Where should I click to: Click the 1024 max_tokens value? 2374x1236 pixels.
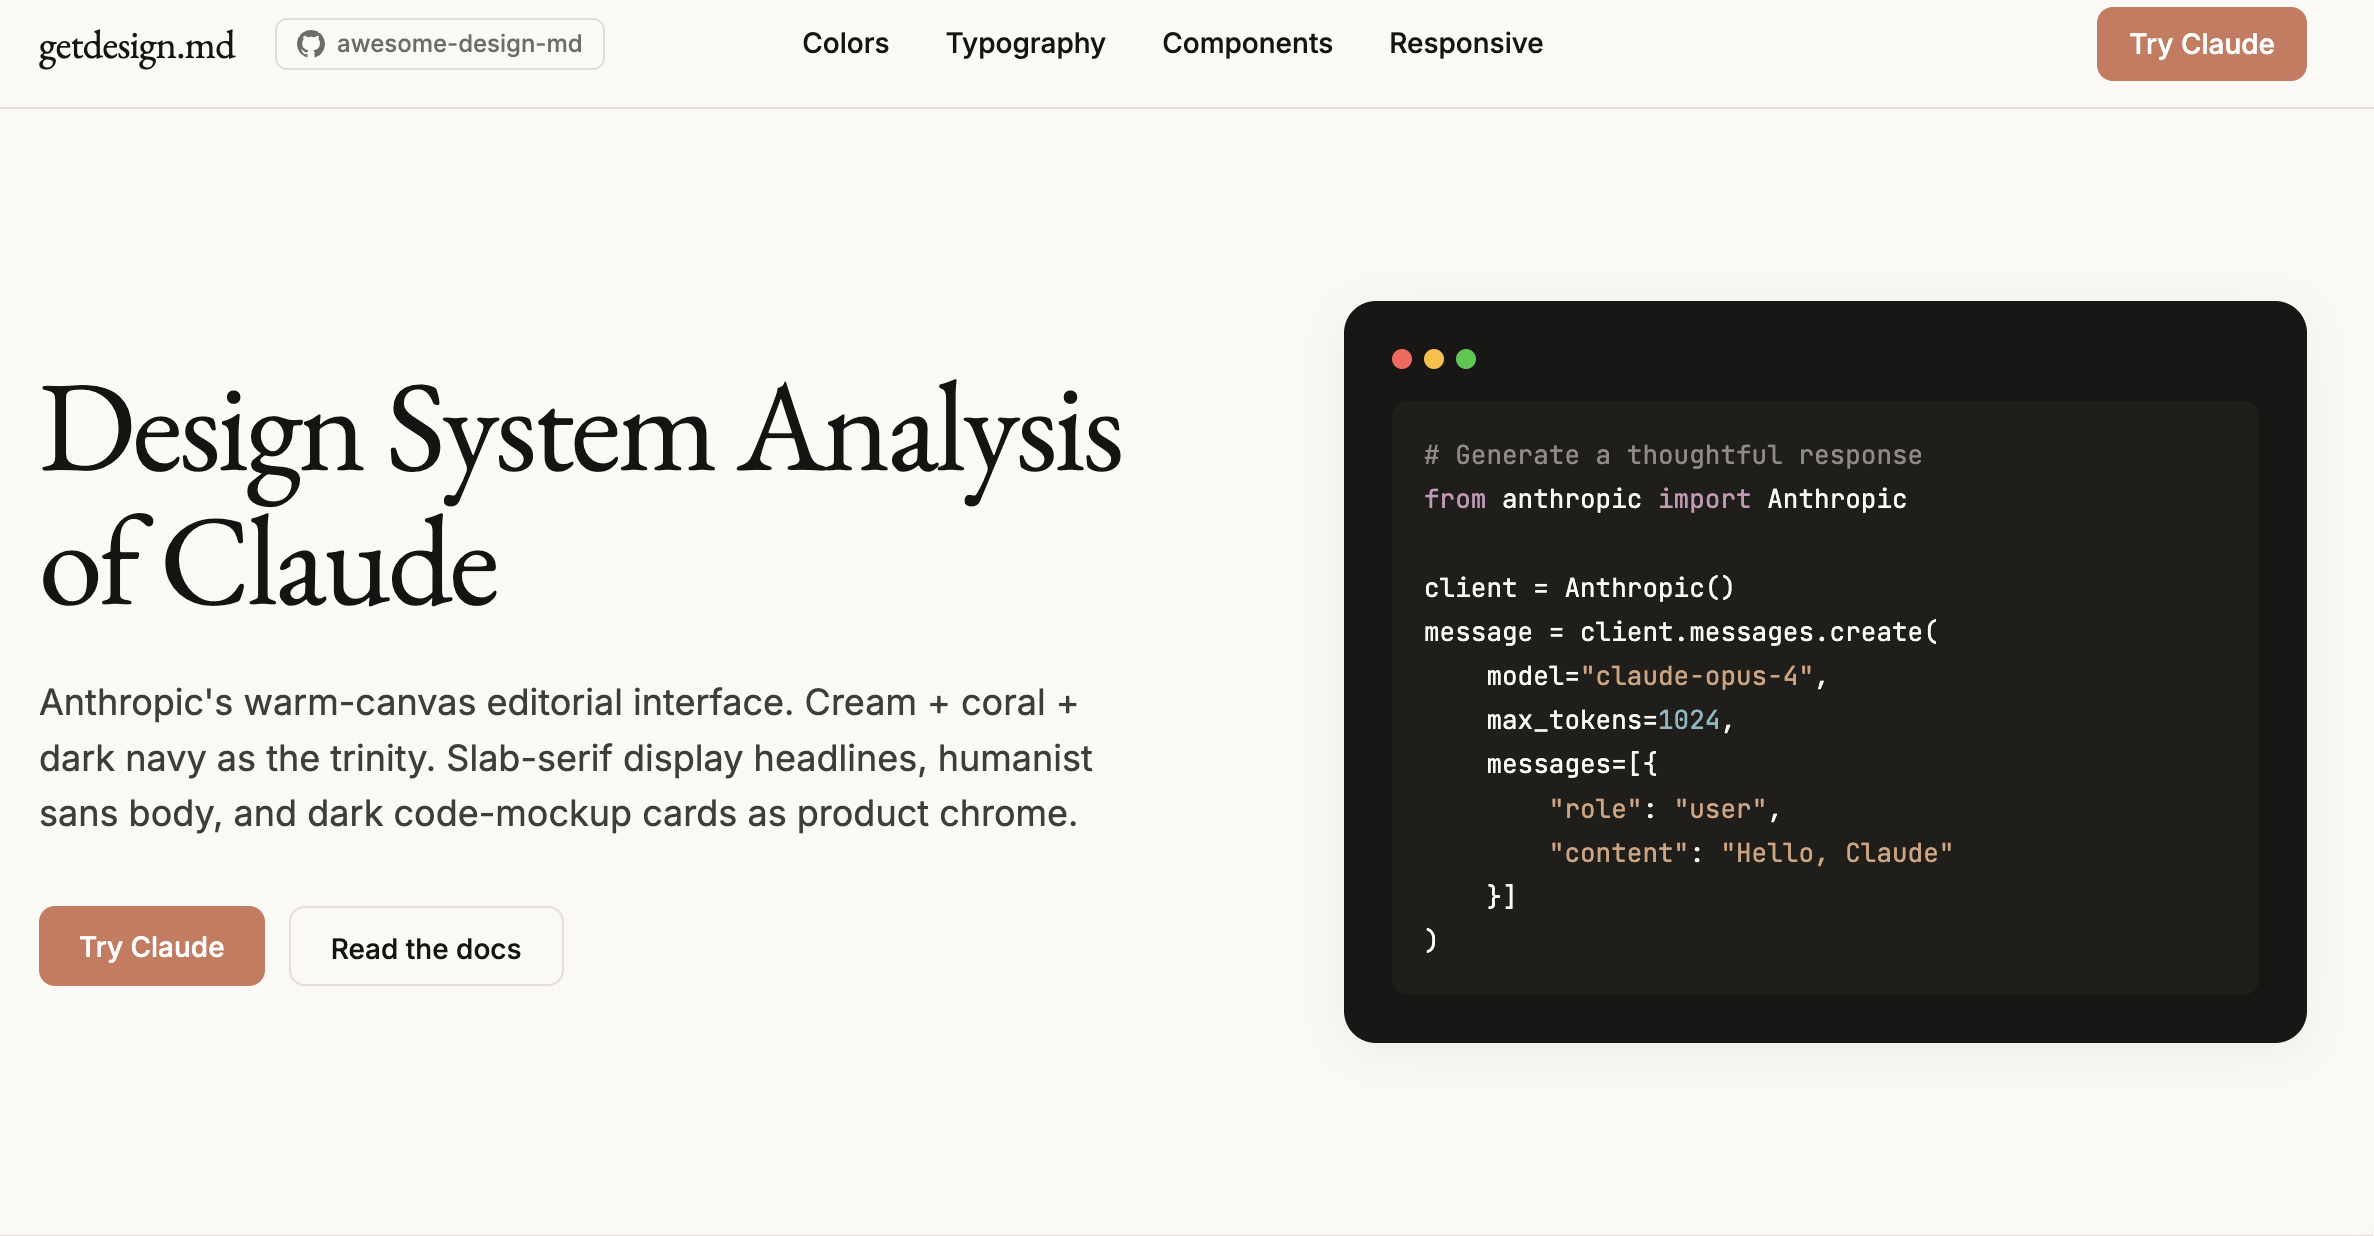1689,720
